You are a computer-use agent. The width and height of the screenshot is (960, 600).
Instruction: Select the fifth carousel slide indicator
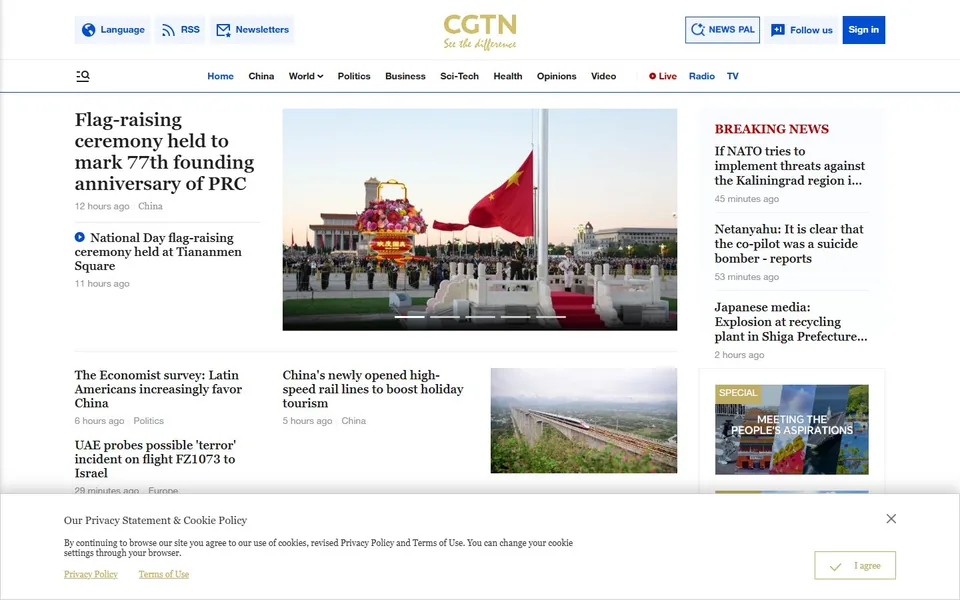coord(551,317)
